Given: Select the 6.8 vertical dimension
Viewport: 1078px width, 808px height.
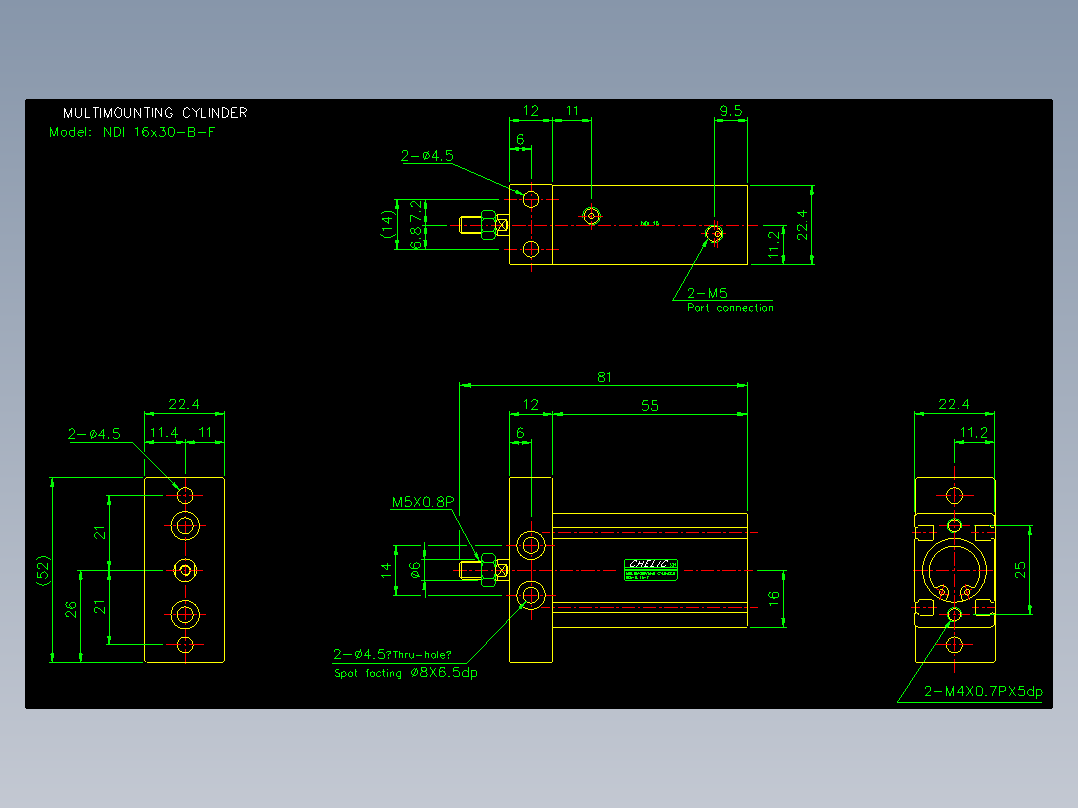Looking at the screenshot, I should [415, 238].
